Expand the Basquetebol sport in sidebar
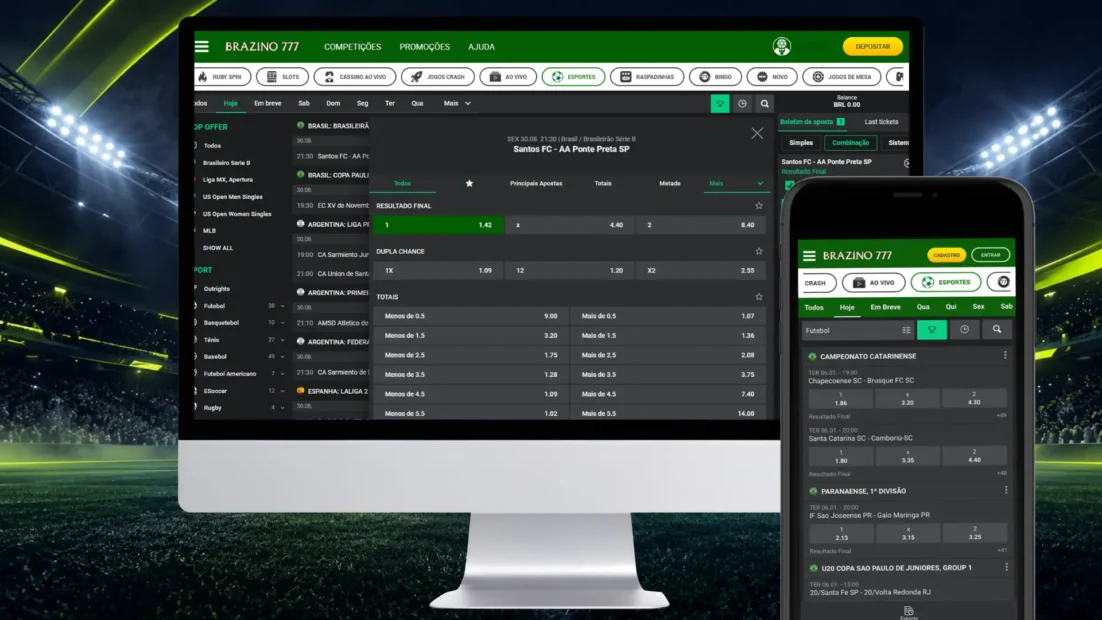Viewport: 1102px width, 620px height. [283, 323]
